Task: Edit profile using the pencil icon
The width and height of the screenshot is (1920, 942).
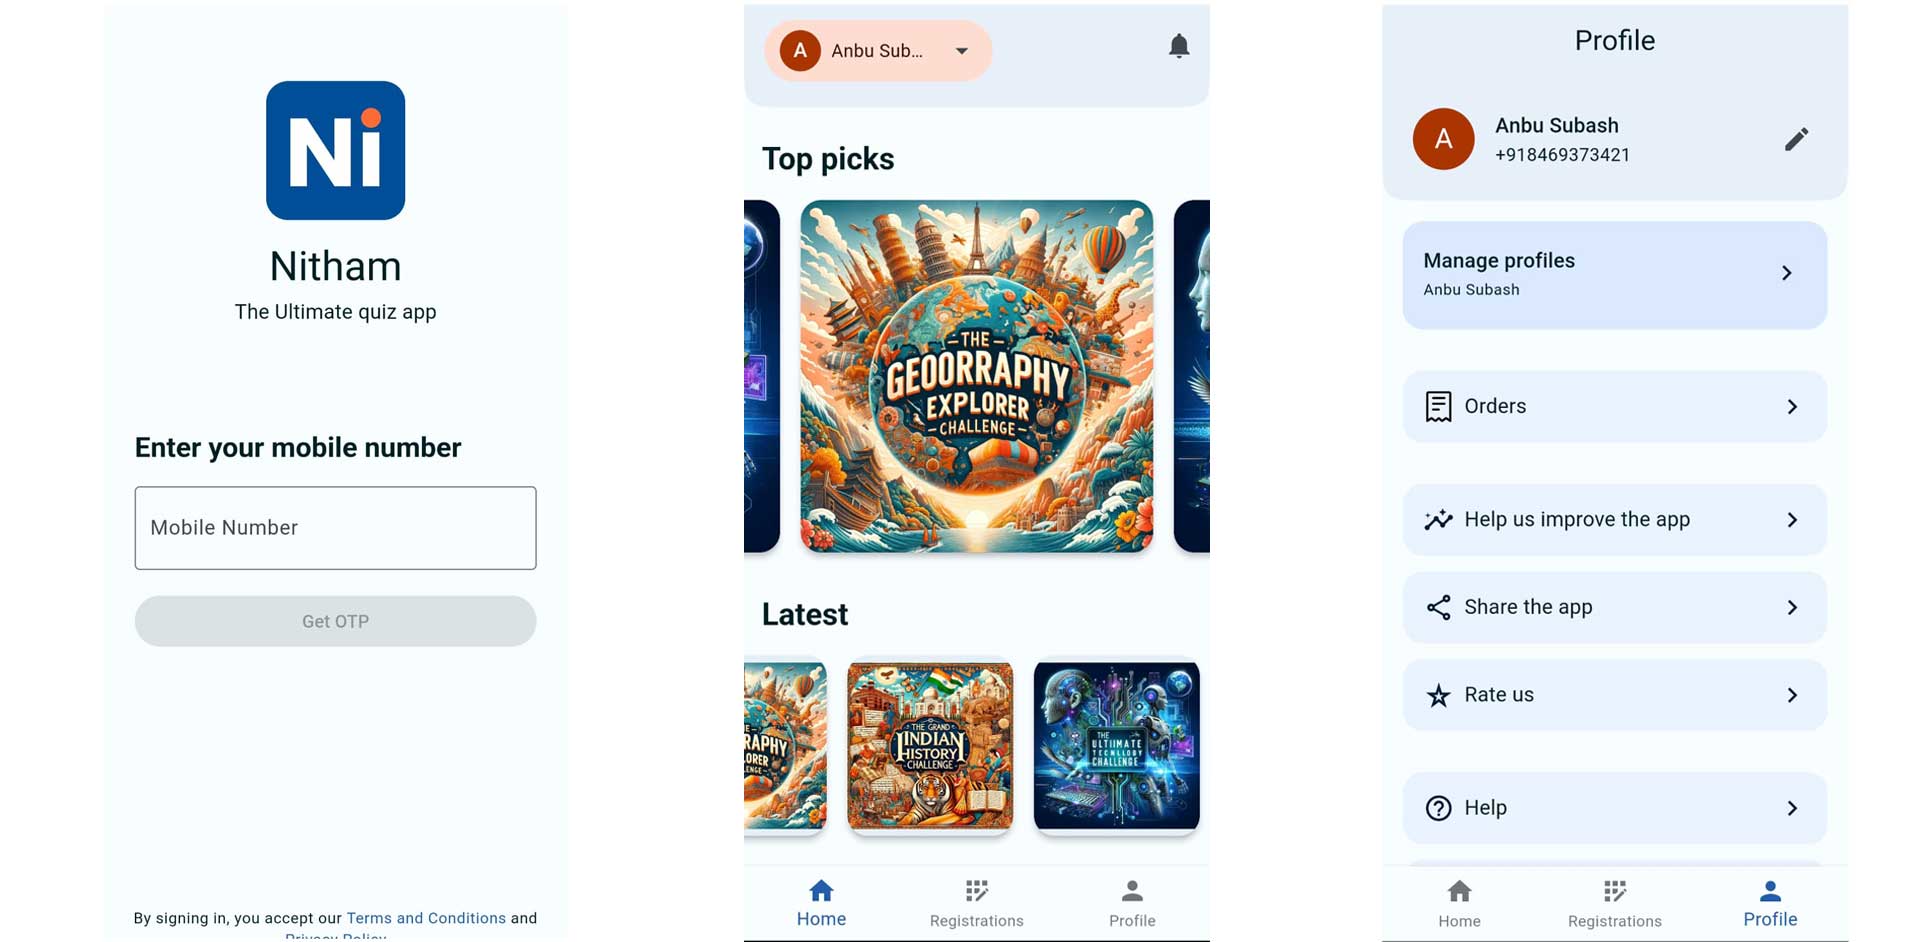Action: [x=1796, y=139]
